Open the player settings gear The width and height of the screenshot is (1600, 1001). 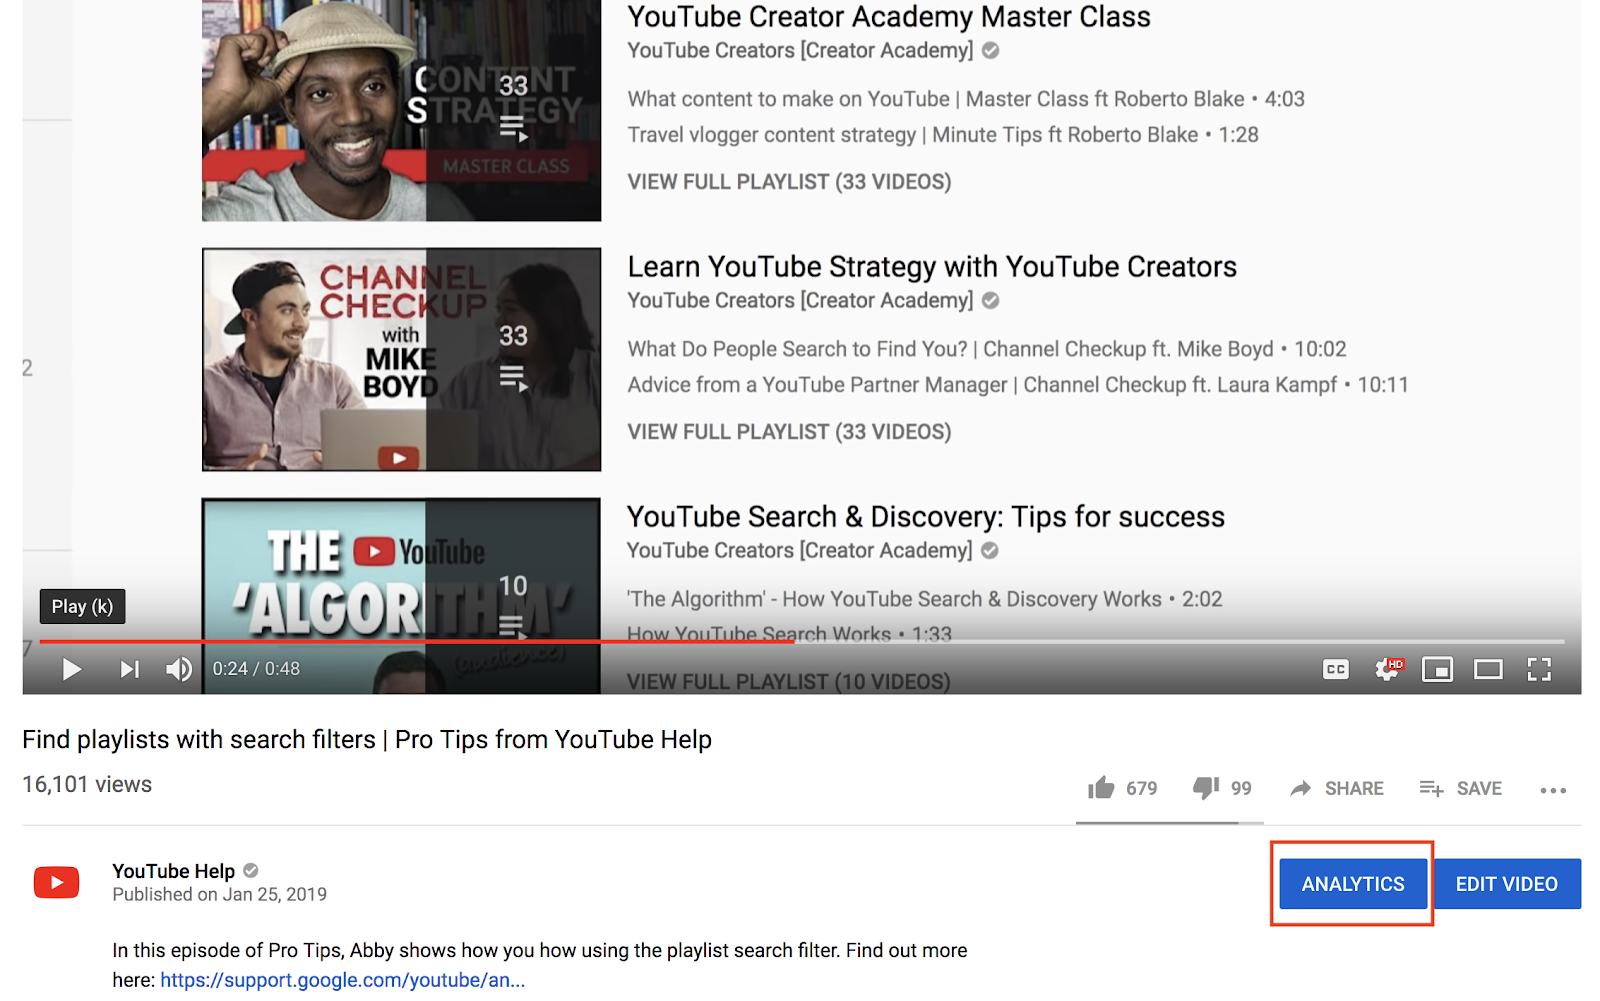[1389, 669]
